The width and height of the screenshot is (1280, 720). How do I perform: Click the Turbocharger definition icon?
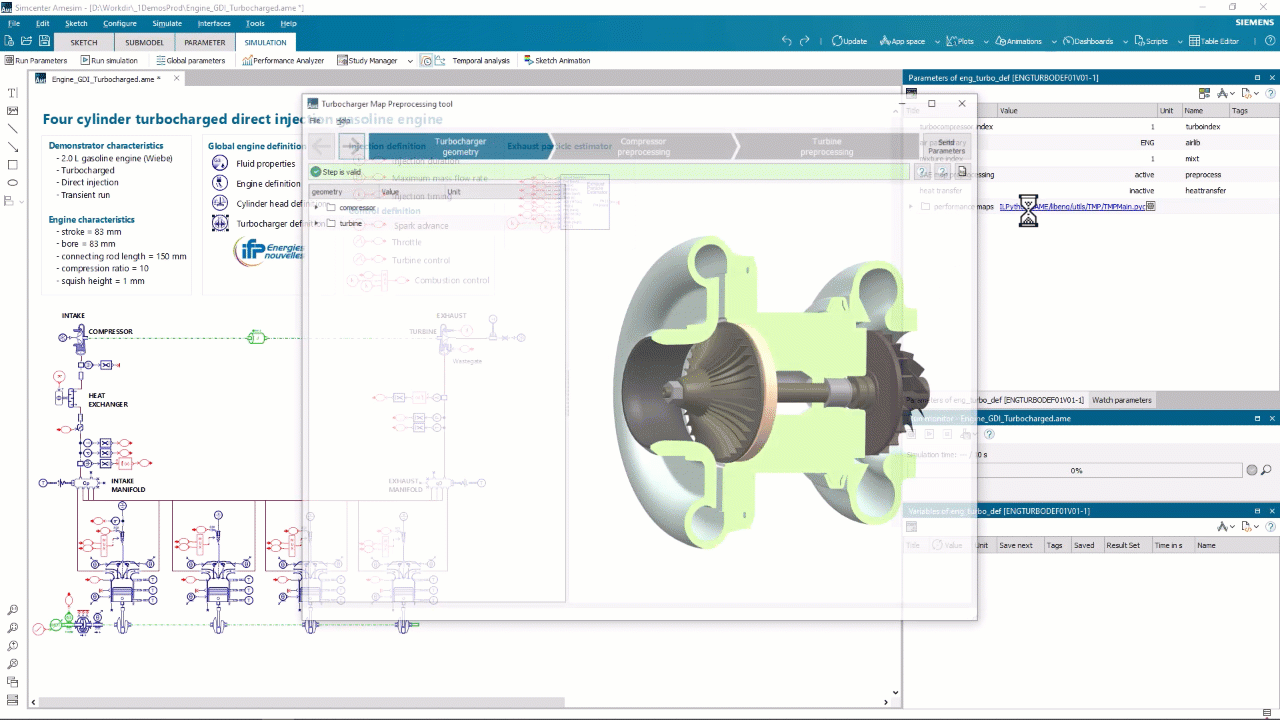[x=220, y=224]
